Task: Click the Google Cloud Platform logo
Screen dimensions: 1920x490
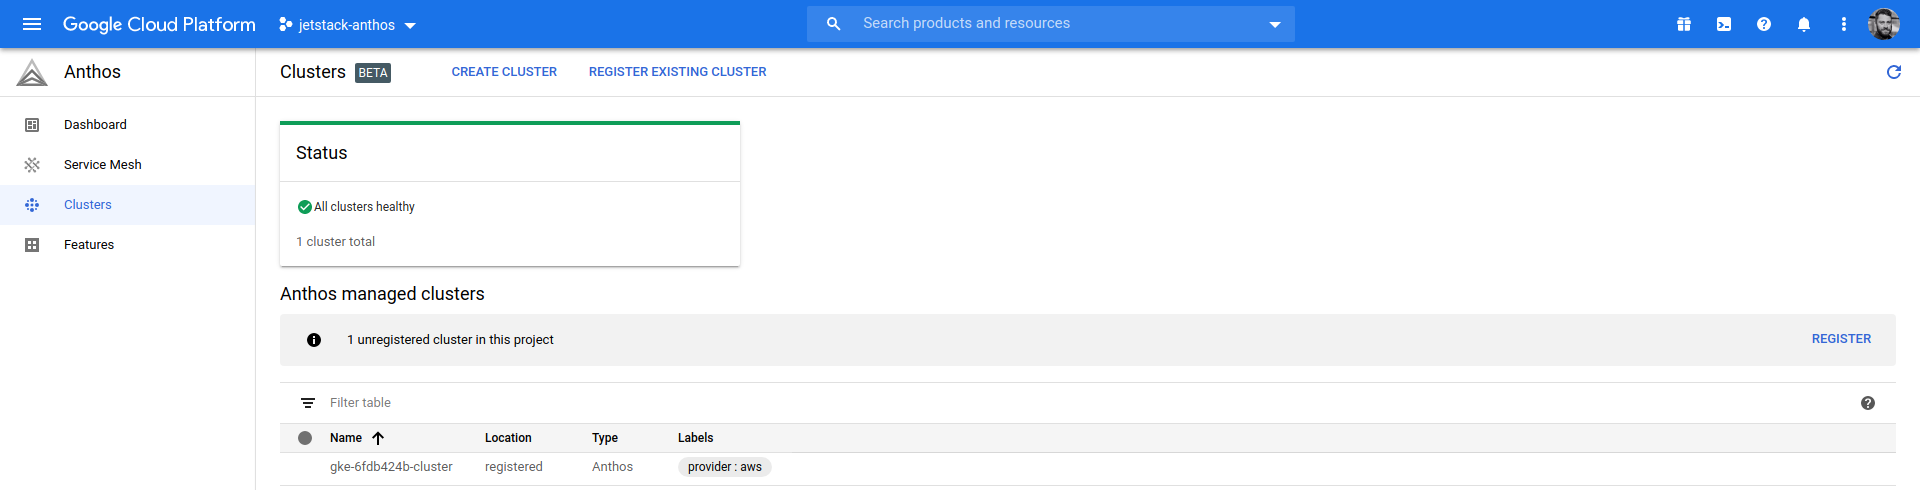Action: pos(159,24)
